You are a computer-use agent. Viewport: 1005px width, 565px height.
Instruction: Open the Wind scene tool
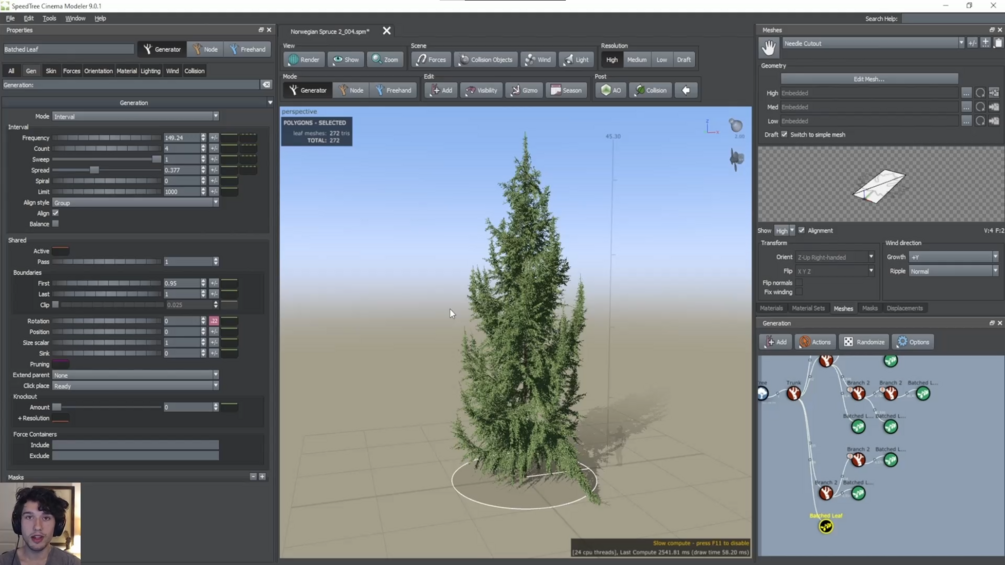click(x=538, y=60)
